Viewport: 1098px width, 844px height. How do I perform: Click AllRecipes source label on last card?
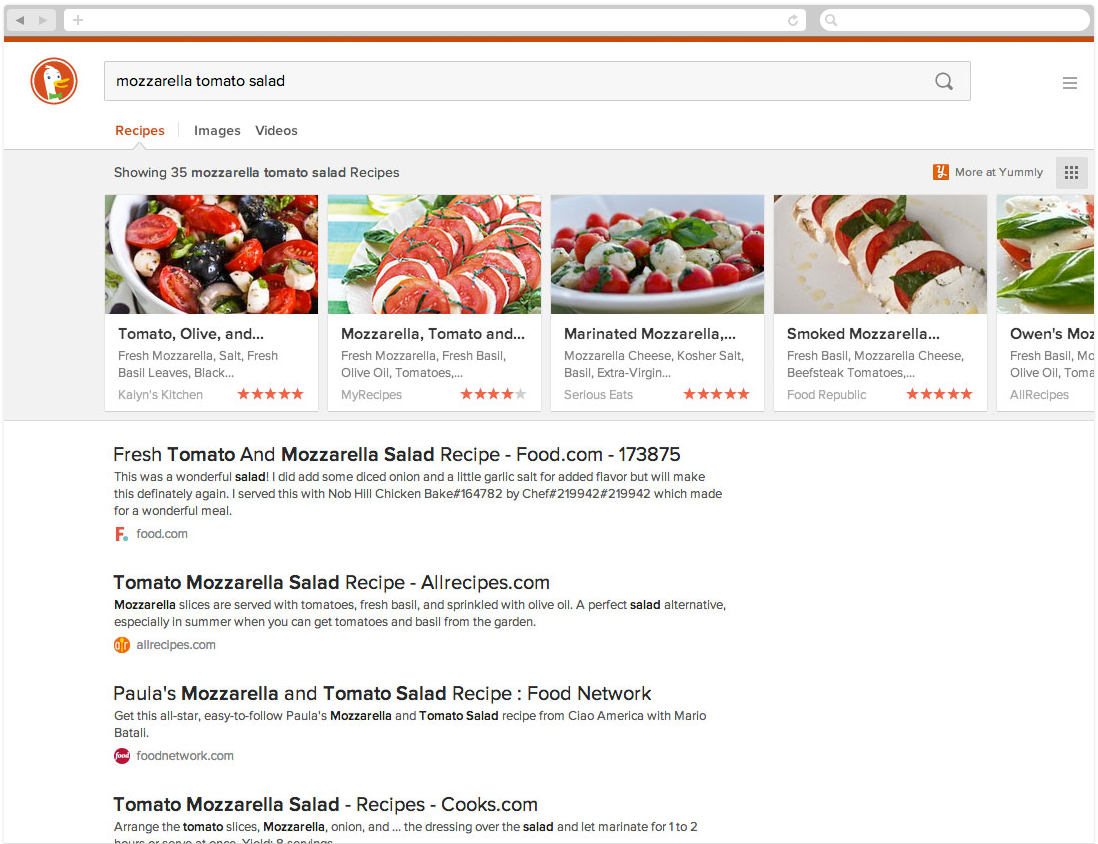[x=1039, y=395]
